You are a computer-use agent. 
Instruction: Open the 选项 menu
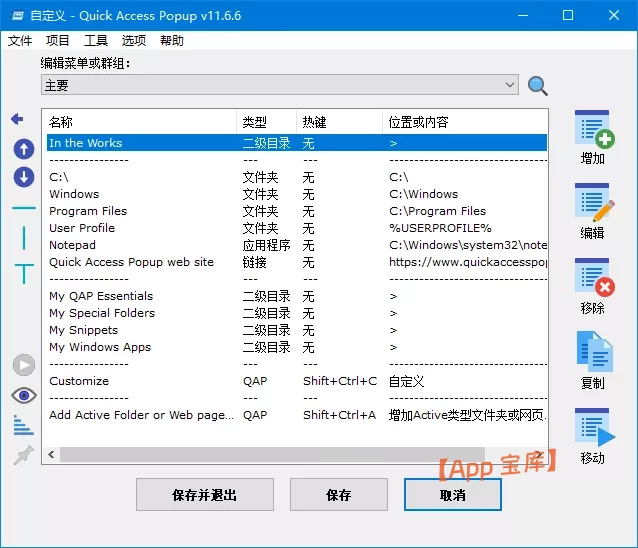[133, 41]
